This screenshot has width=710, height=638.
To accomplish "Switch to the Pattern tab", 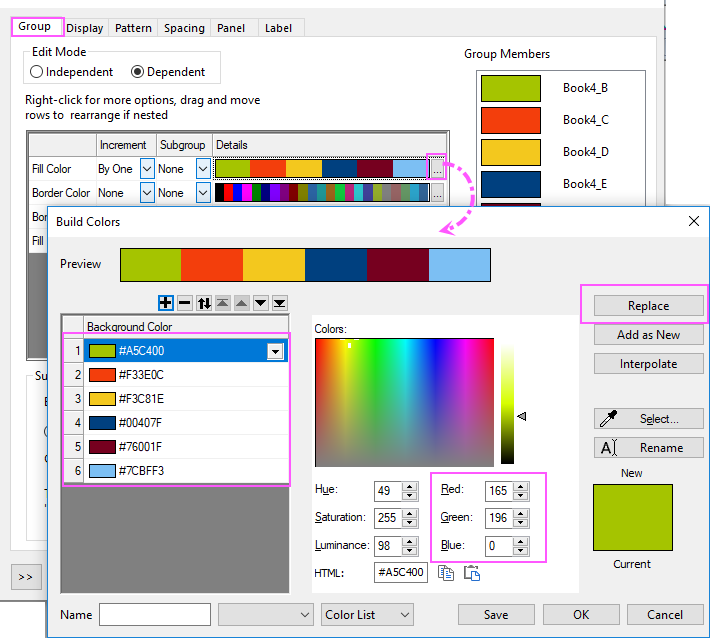I will coord(133,28).
